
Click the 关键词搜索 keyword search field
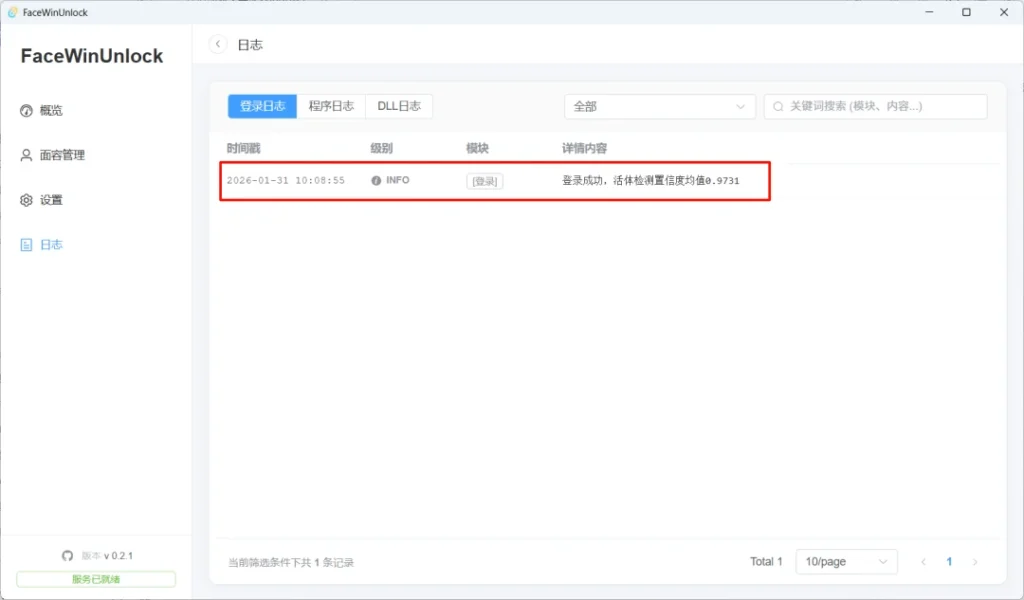coord(873,106)
